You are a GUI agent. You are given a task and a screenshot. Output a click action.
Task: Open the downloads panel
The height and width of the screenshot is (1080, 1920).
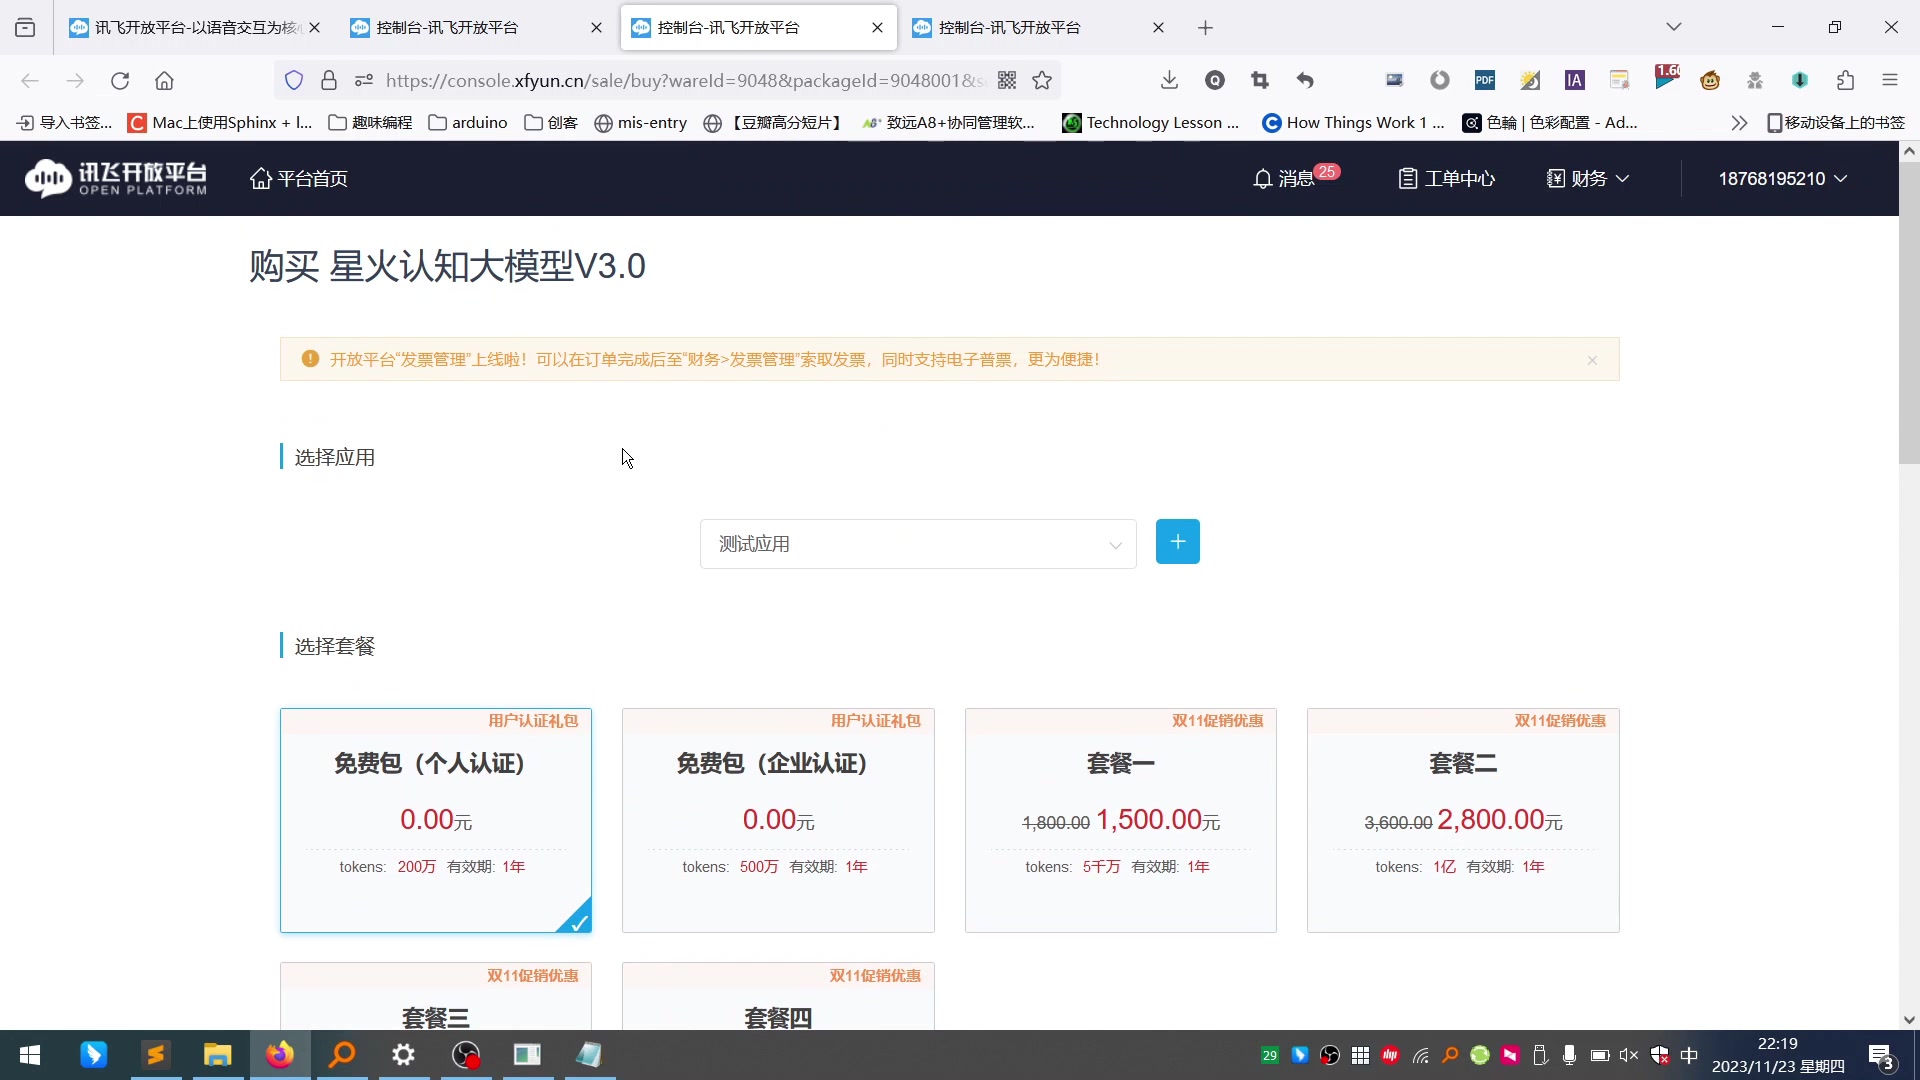click(x=1169, y=81)
